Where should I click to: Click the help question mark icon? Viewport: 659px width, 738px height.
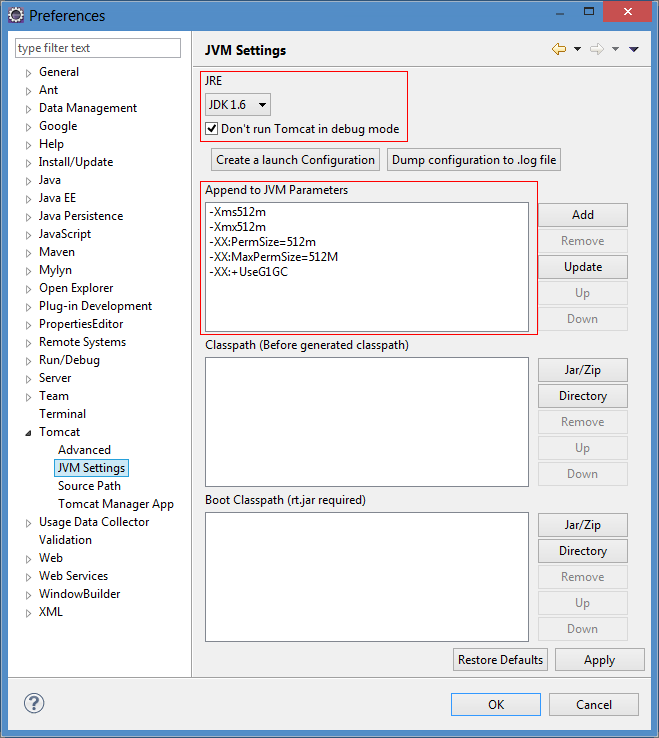pos(34,704)
